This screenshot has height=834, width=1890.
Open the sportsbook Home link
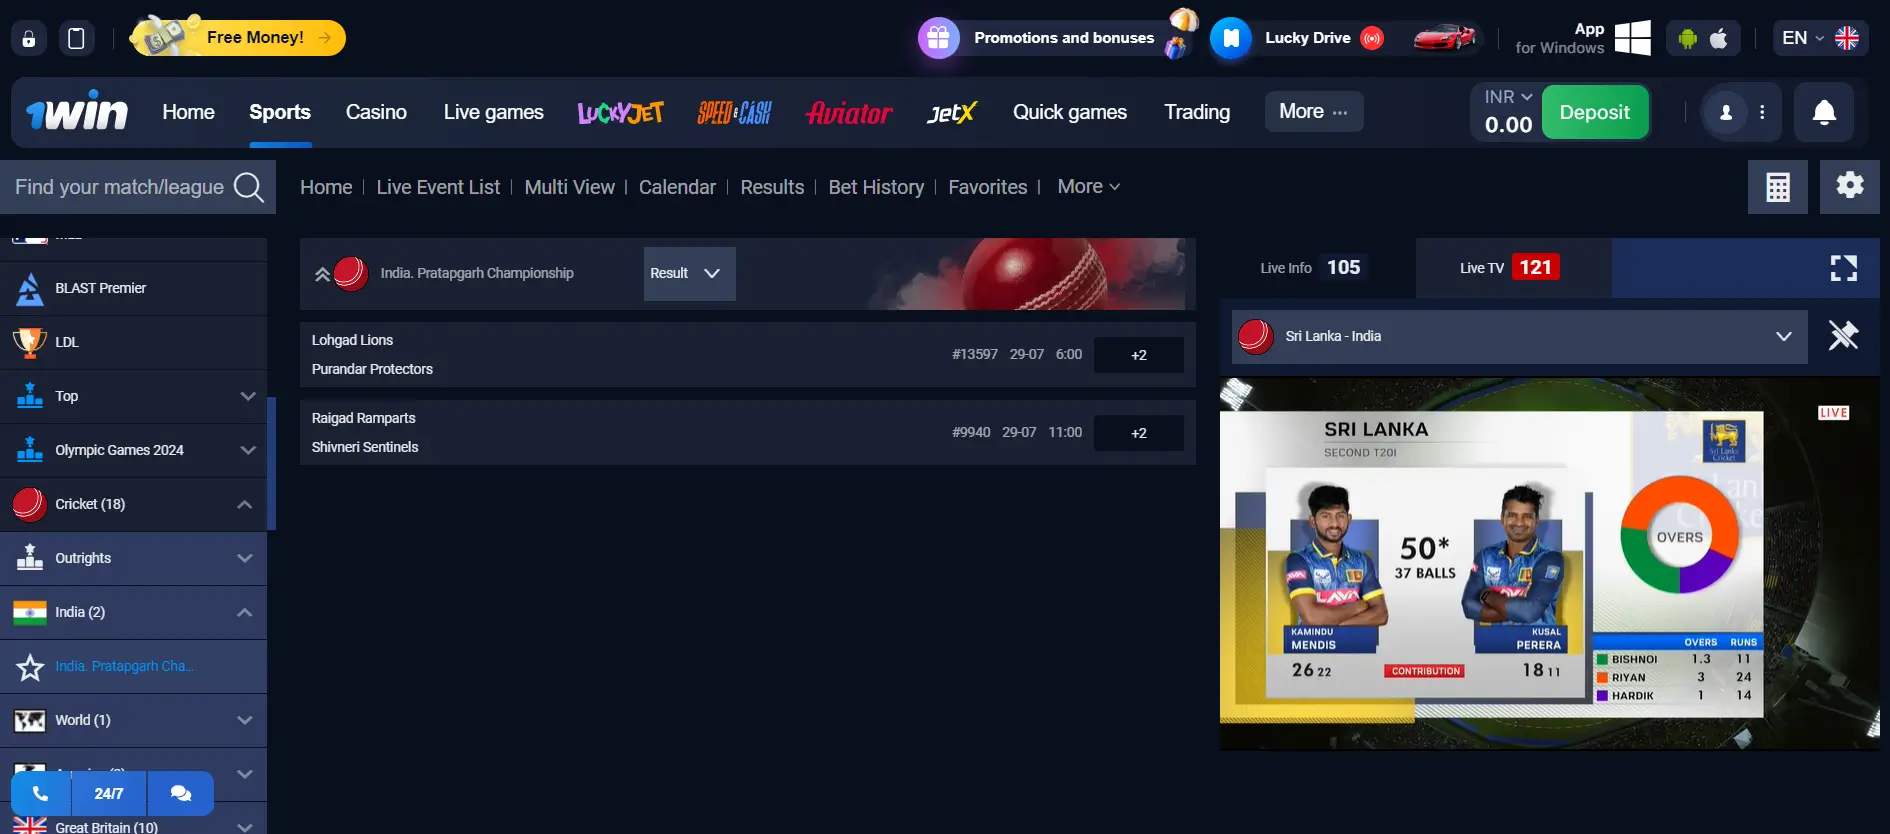[x=326, y=187]
